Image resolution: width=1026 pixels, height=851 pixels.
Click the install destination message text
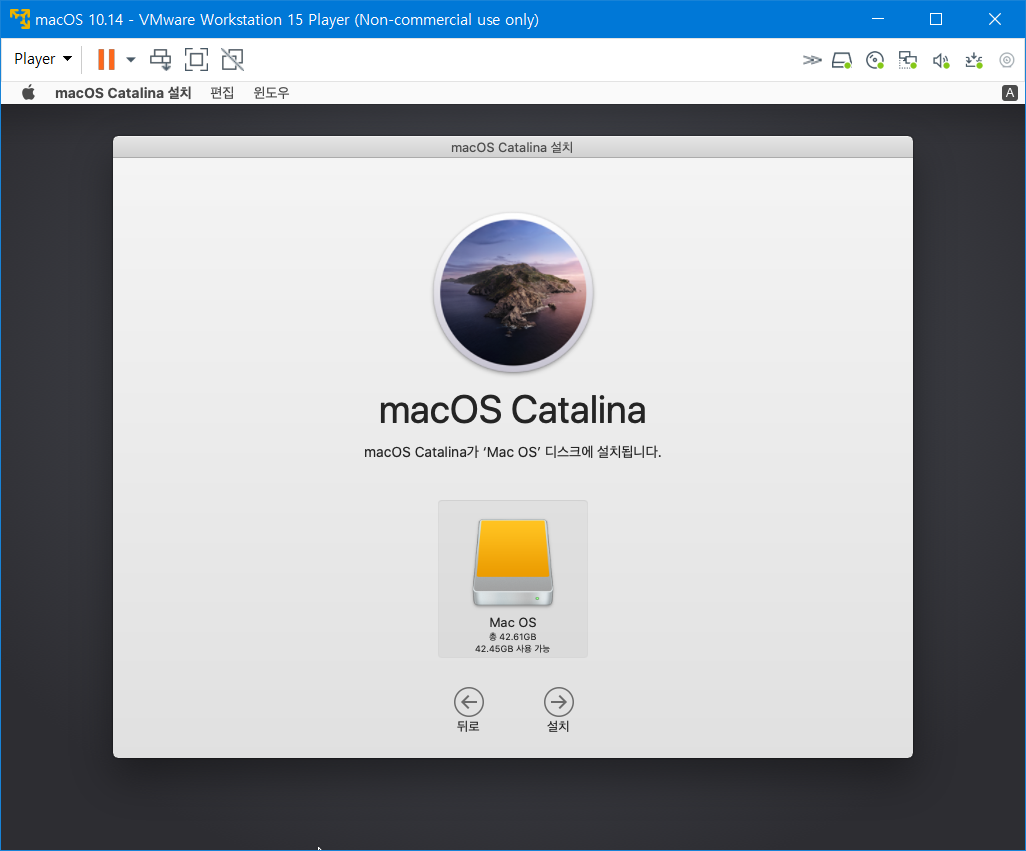coord(513,452)
